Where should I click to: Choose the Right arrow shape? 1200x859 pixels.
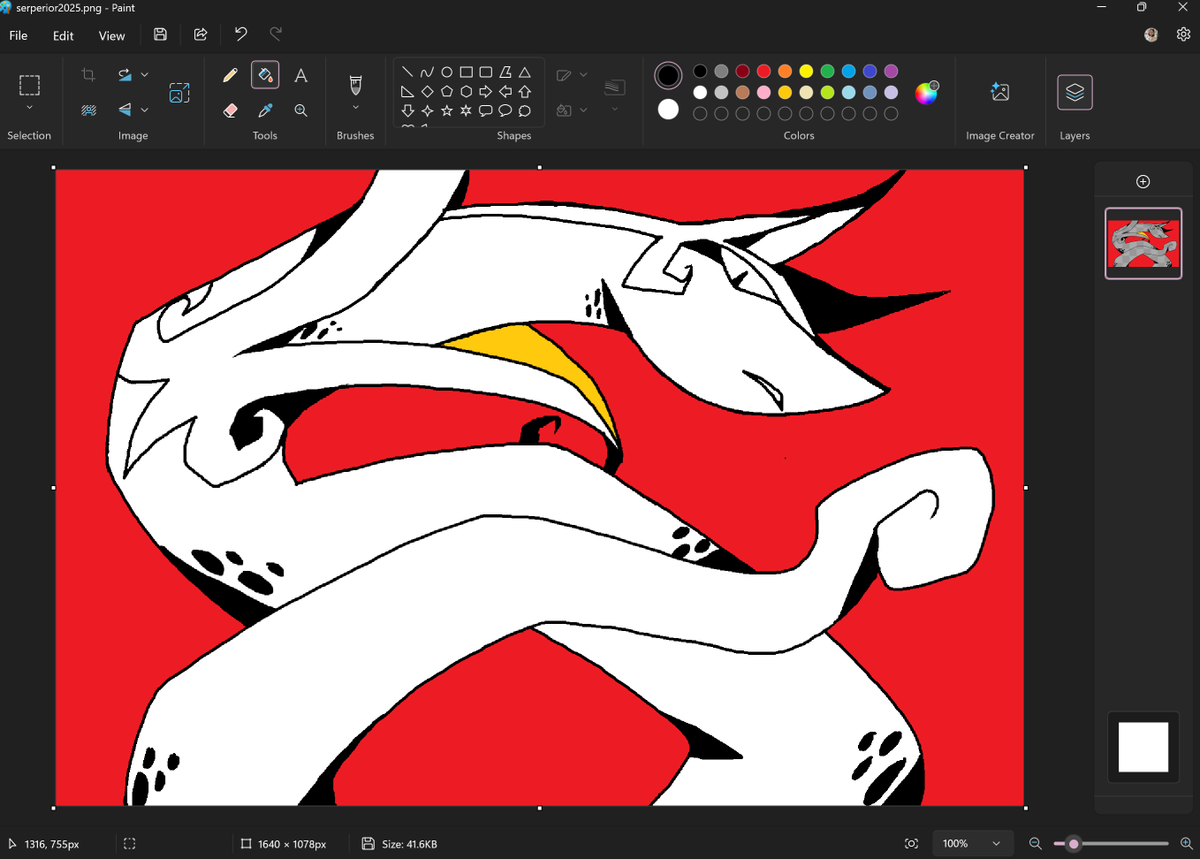pos(485,91)
